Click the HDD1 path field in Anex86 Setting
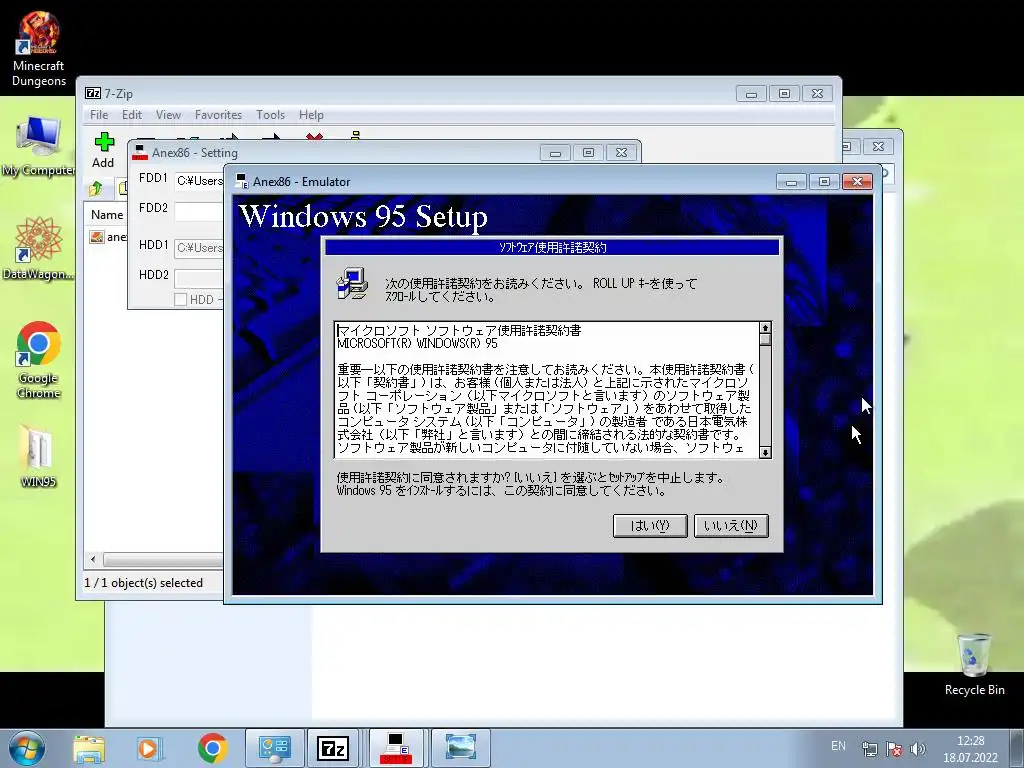The image size is (1024, 768). tap(199, 248)
